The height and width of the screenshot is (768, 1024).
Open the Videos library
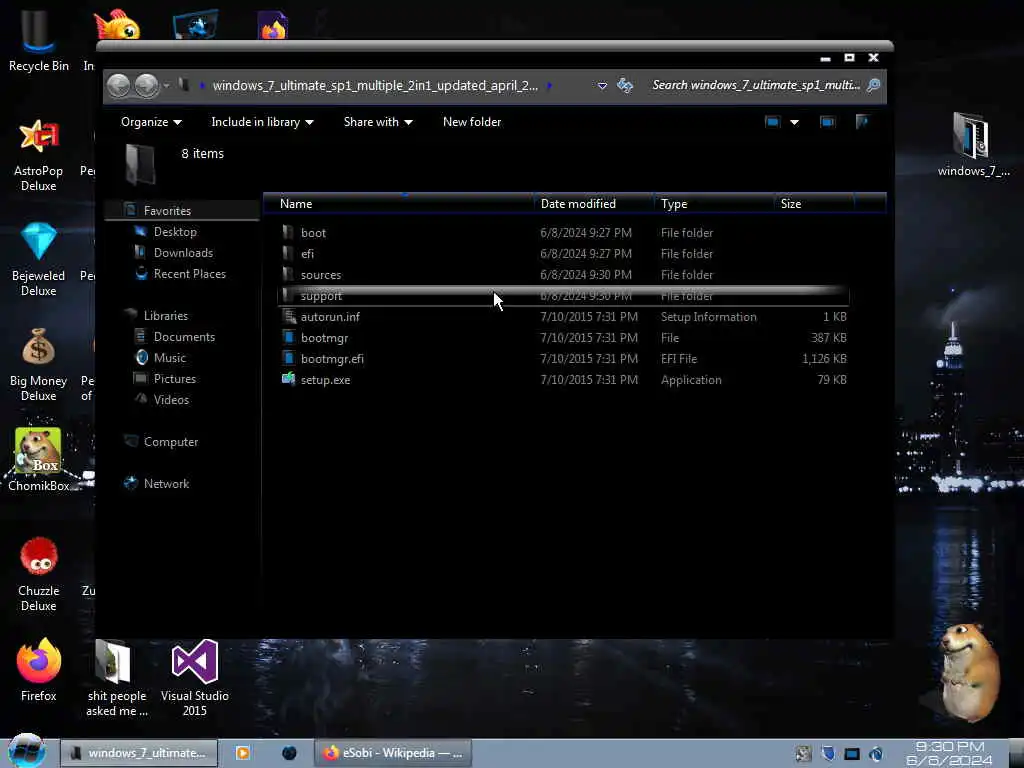(x=170, y=400)
